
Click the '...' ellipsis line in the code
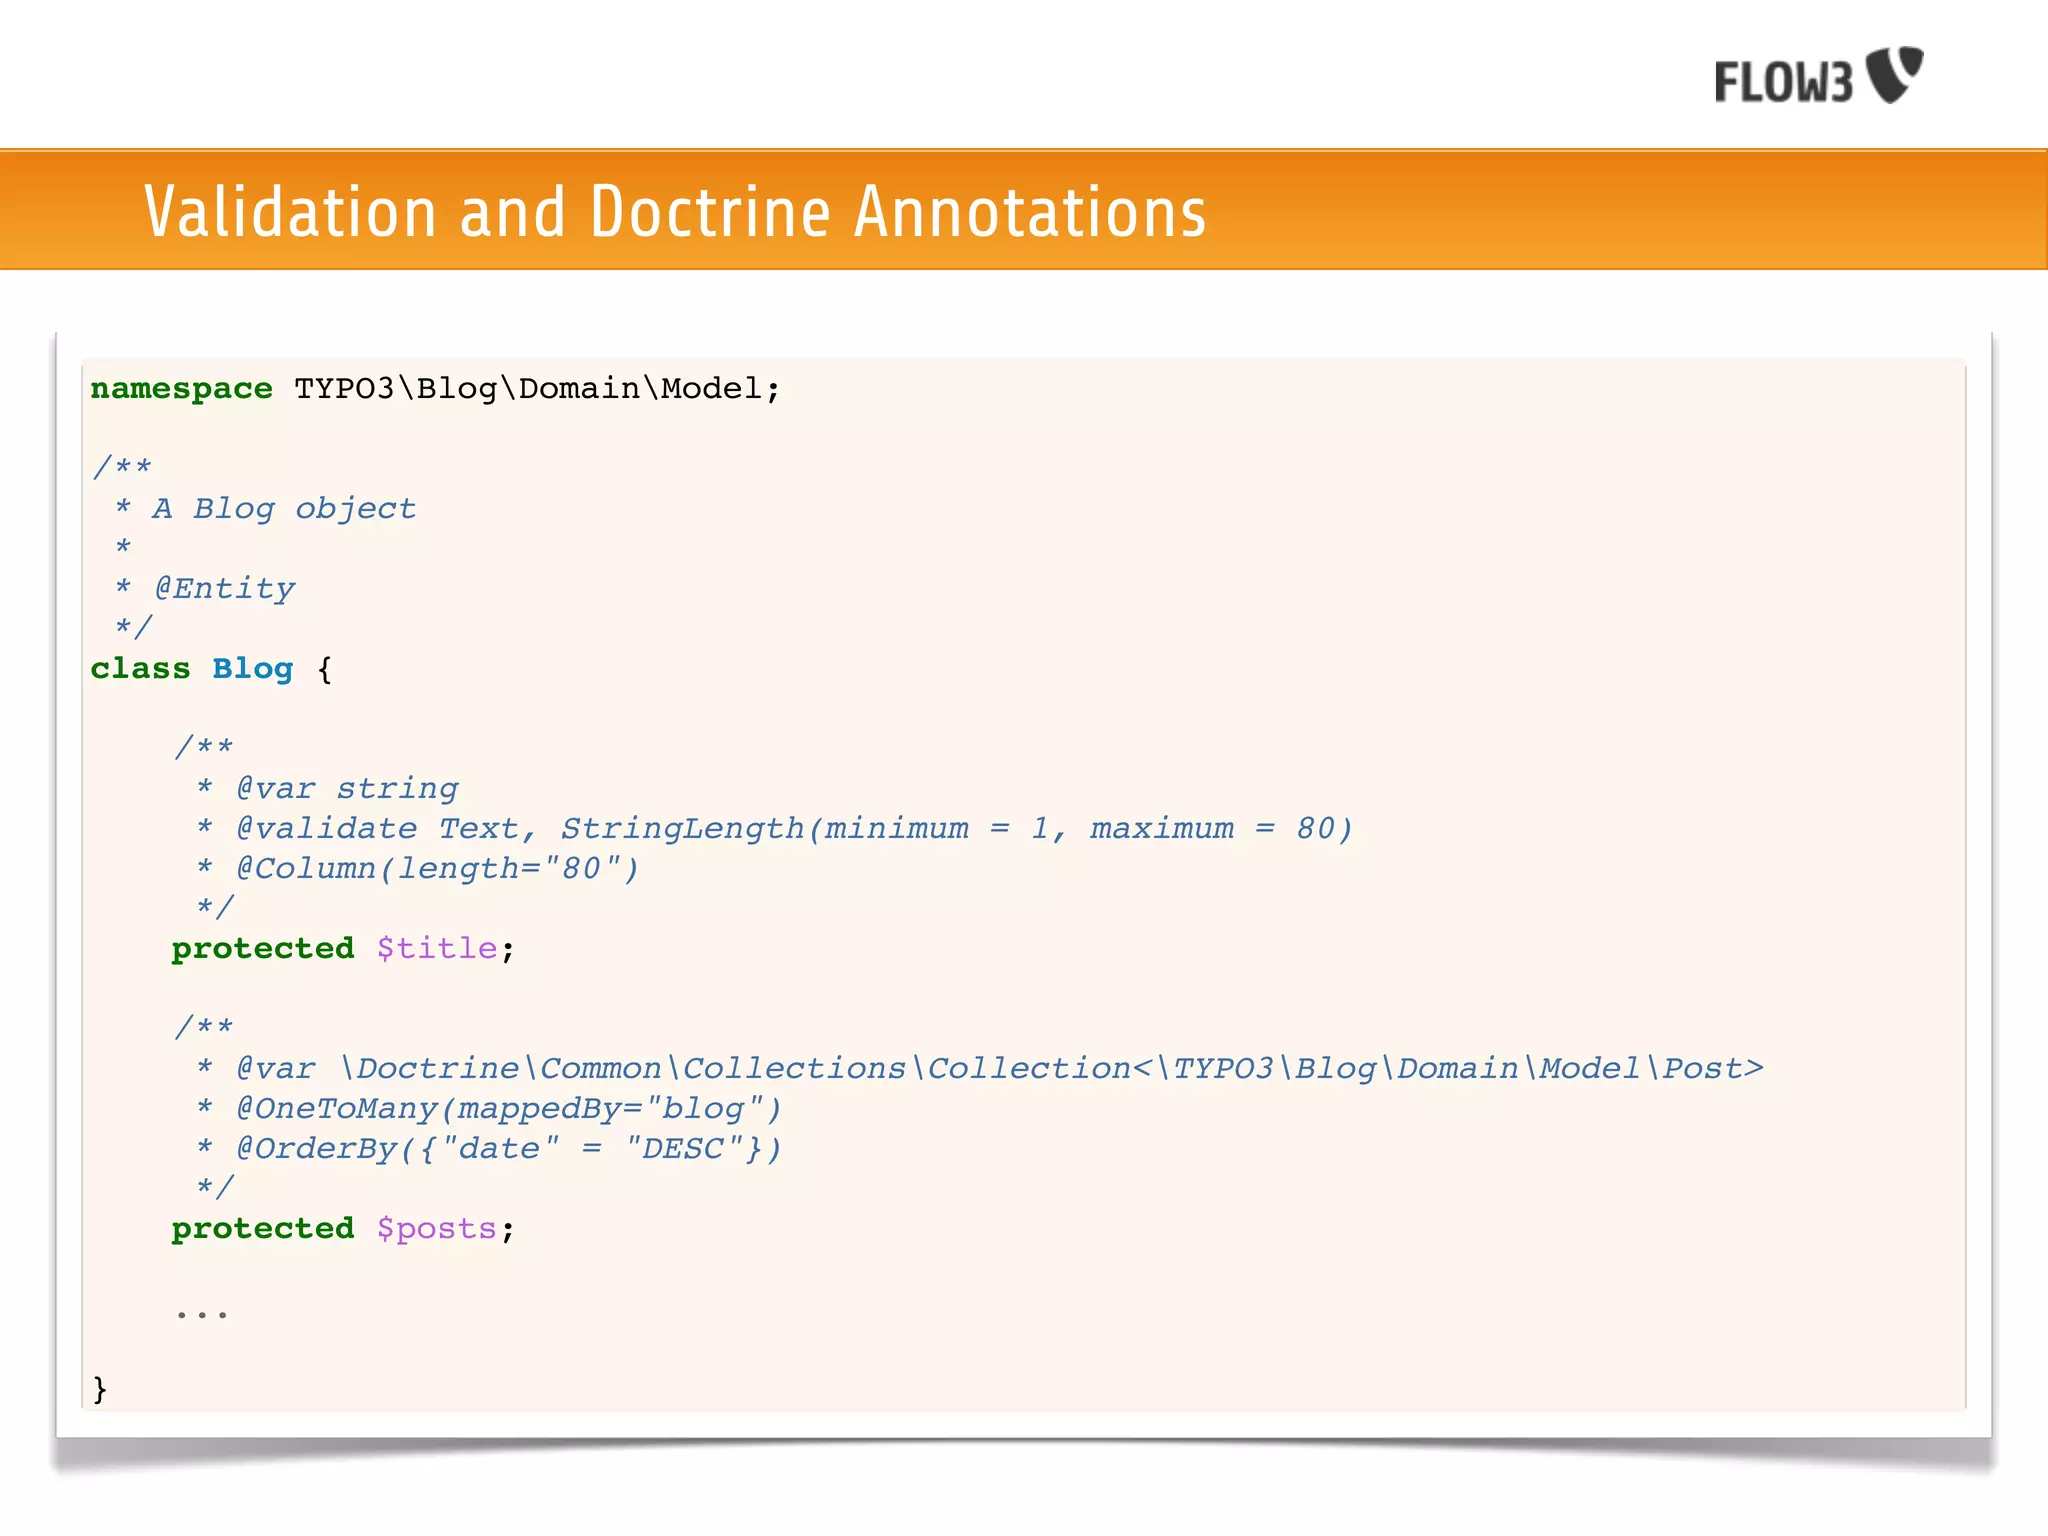click(202, 1314)
